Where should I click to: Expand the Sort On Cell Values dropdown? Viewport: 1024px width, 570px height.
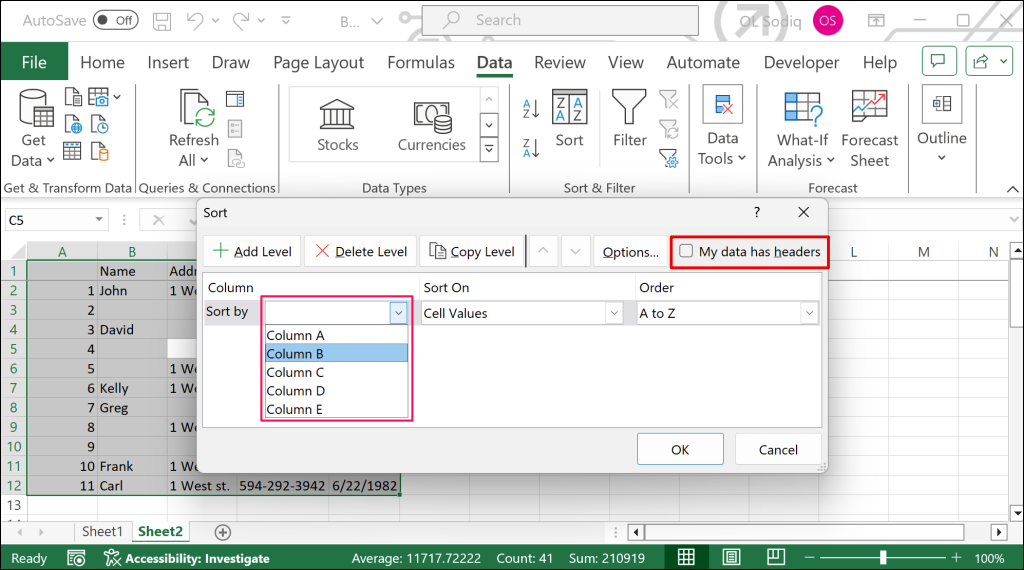pos(614,313)
